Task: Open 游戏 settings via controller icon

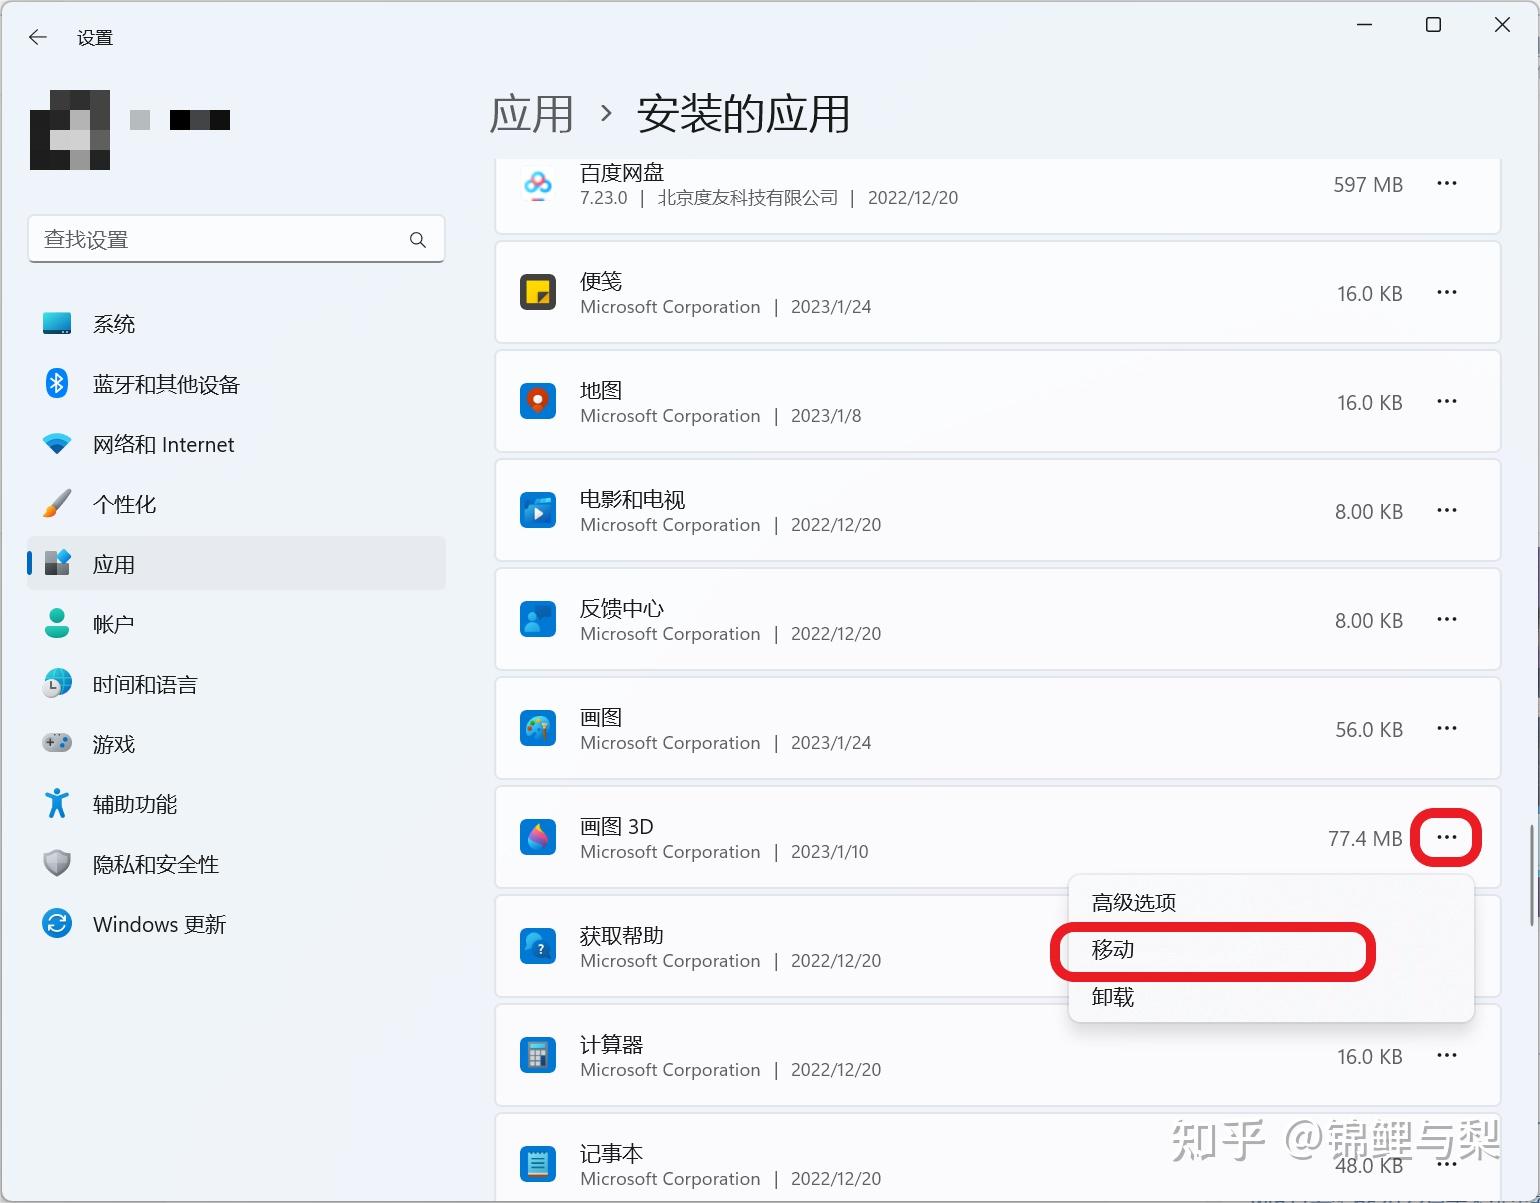Action: pos(57,743)
